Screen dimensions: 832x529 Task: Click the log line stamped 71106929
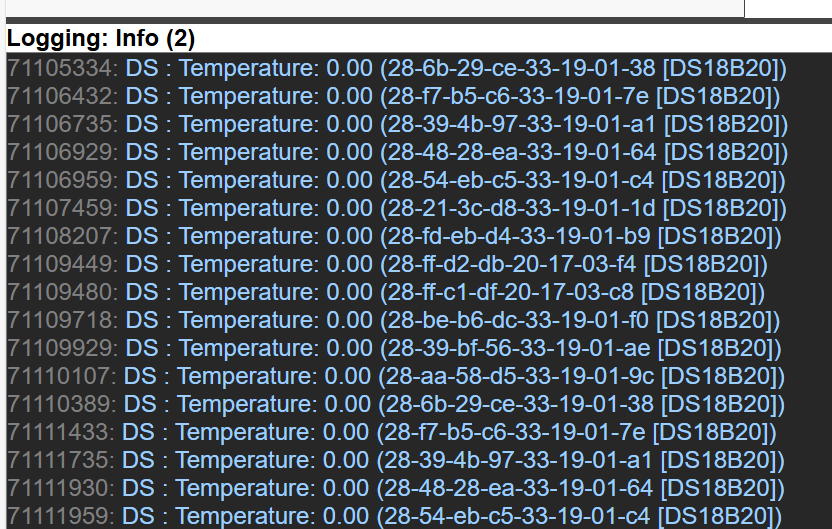pos(397,153)
